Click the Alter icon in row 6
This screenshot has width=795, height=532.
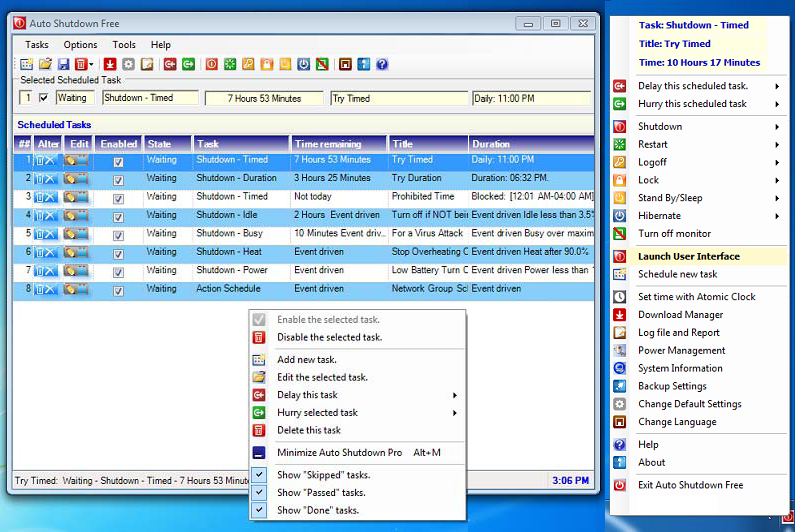pyautogui.click(x=46, y=253)
